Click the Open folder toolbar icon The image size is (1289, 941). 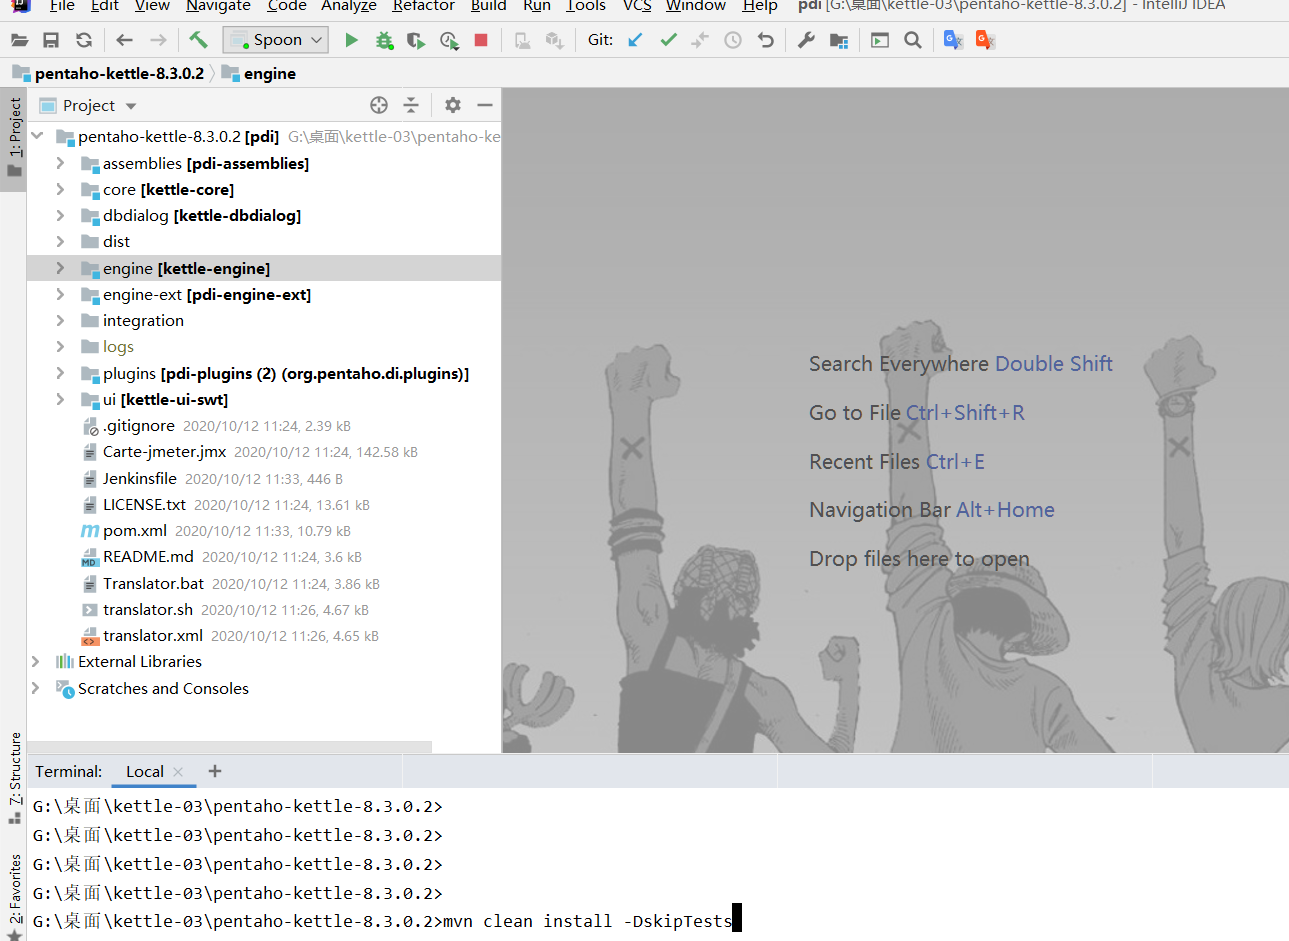tap(19, 40)
